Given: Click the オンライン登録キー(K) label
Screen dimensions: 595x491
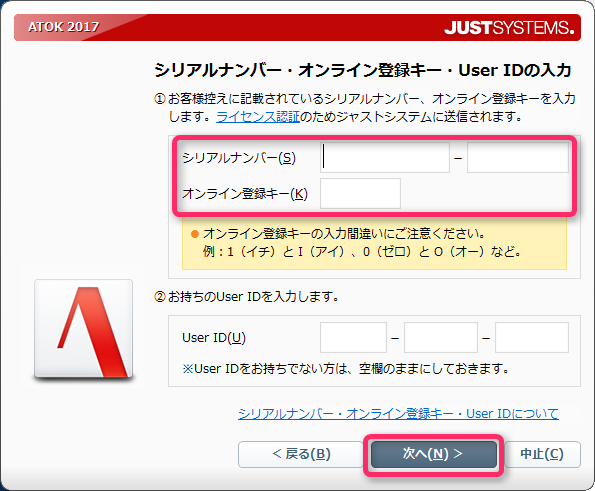Looking at the screenshot, I should [245, 194].
